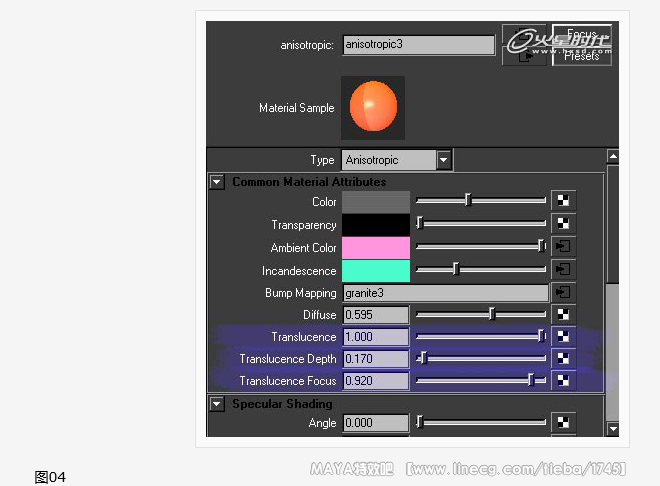Click the Color attribute map checker icon
660x486 pixels.
coord(564,202)
